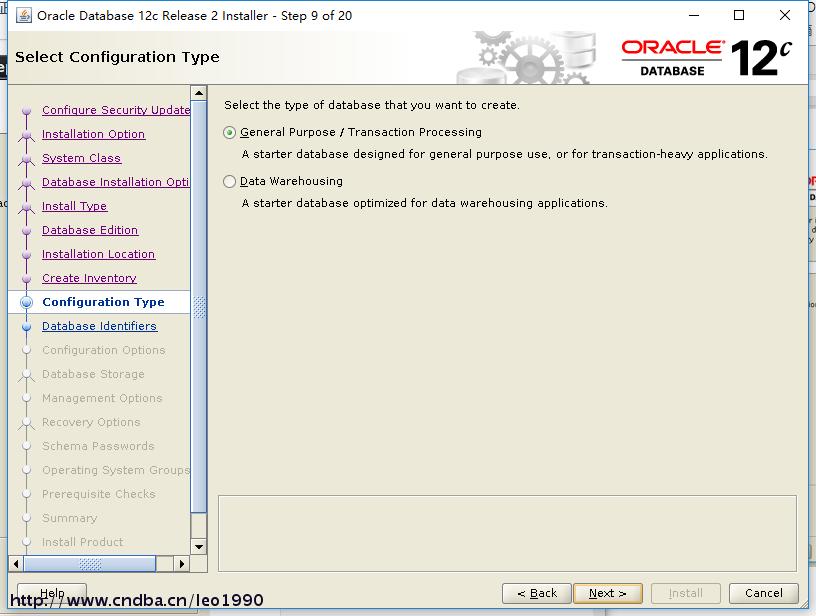Click the horizontal scrollbar thumb in steps panel

(90, 563)
